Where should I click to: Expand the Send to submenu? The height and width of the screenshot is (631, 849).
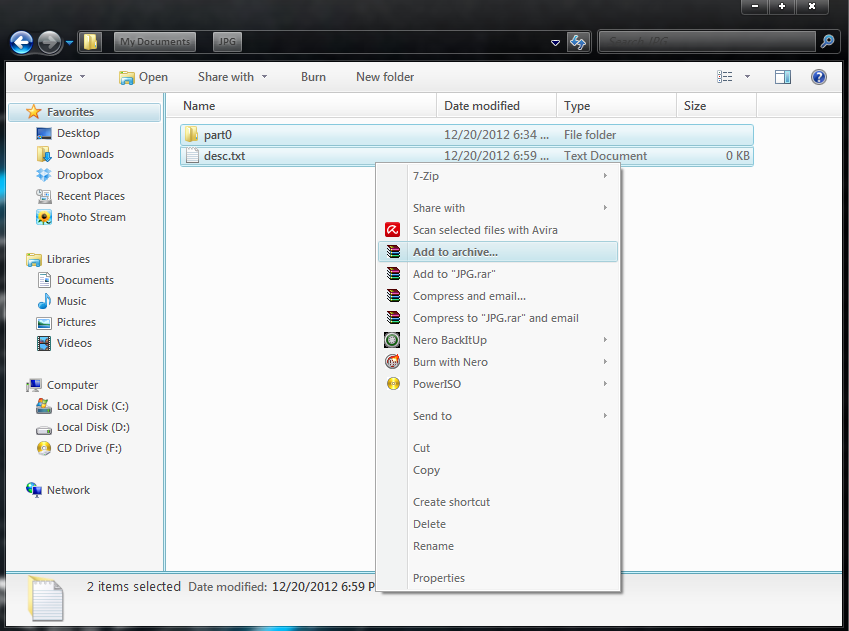(510, 416)
